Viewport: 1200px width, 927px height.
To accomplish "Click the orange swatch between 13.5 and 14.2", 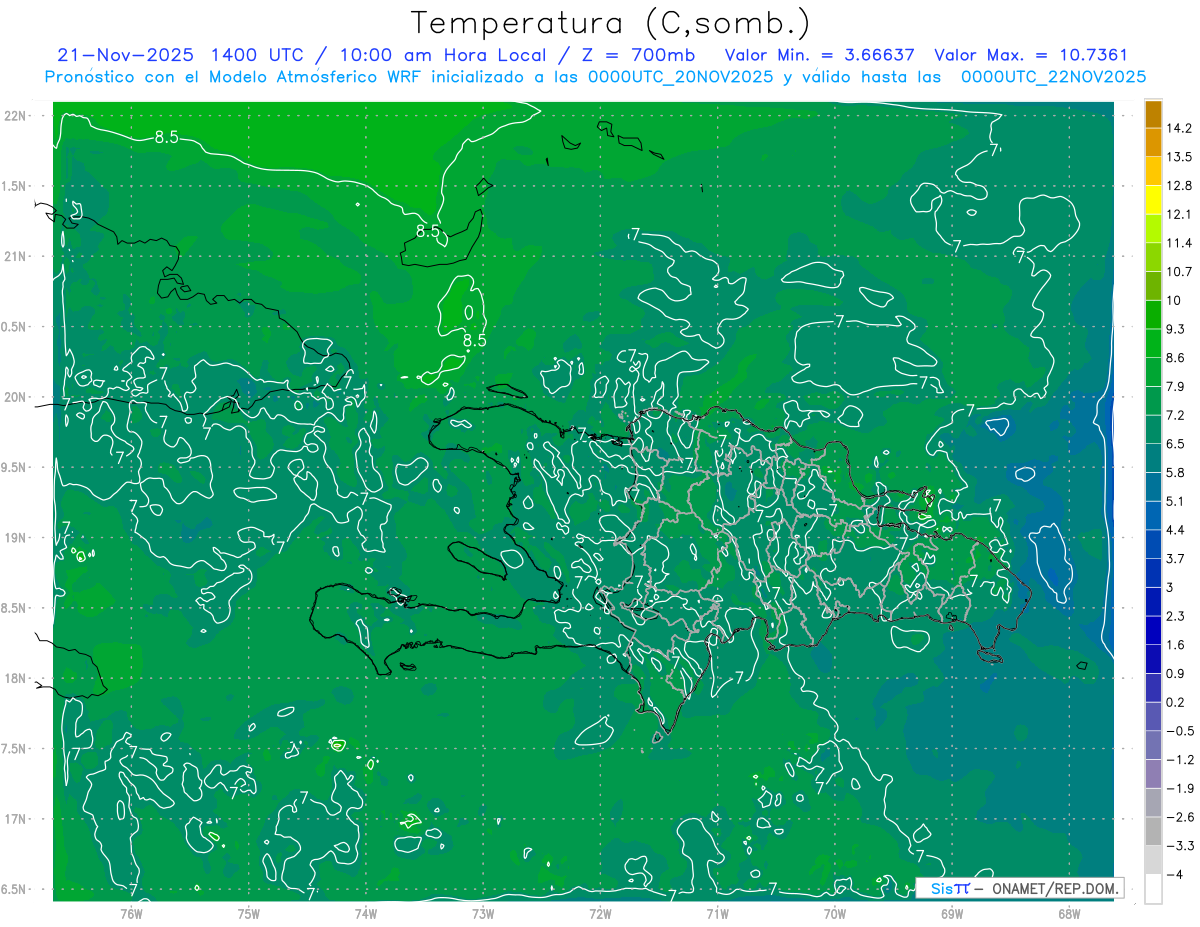I will (x=1153, y=143).
